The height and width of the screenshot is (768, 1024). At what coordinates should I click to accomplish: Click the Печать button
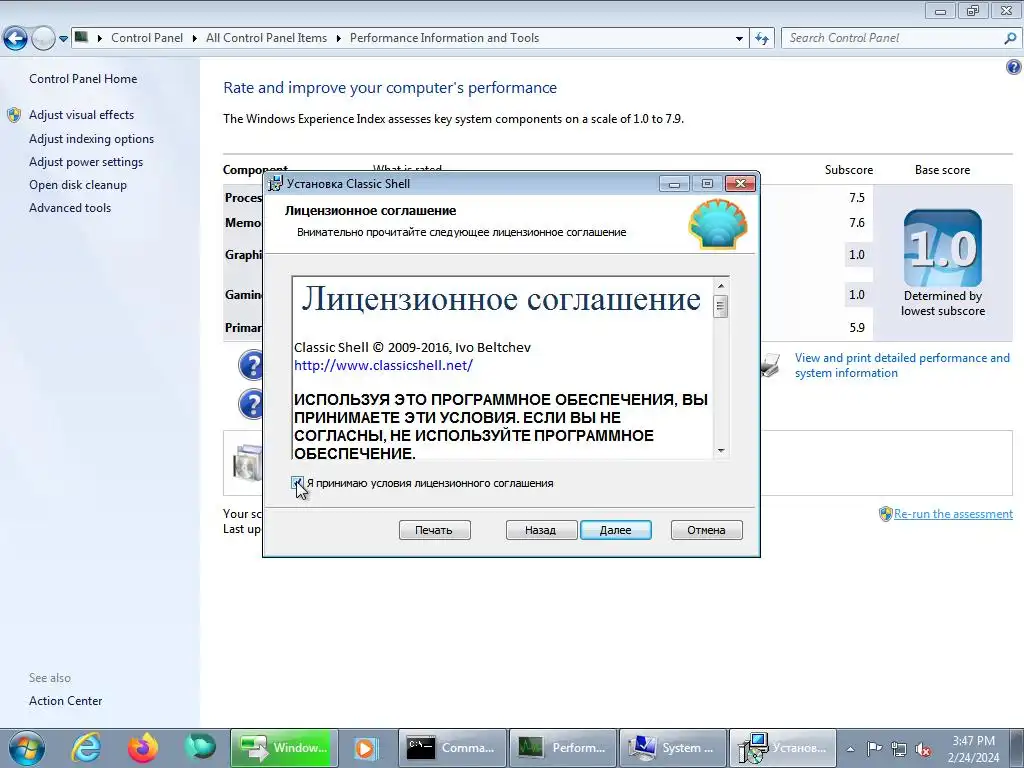tap(434, 530)
